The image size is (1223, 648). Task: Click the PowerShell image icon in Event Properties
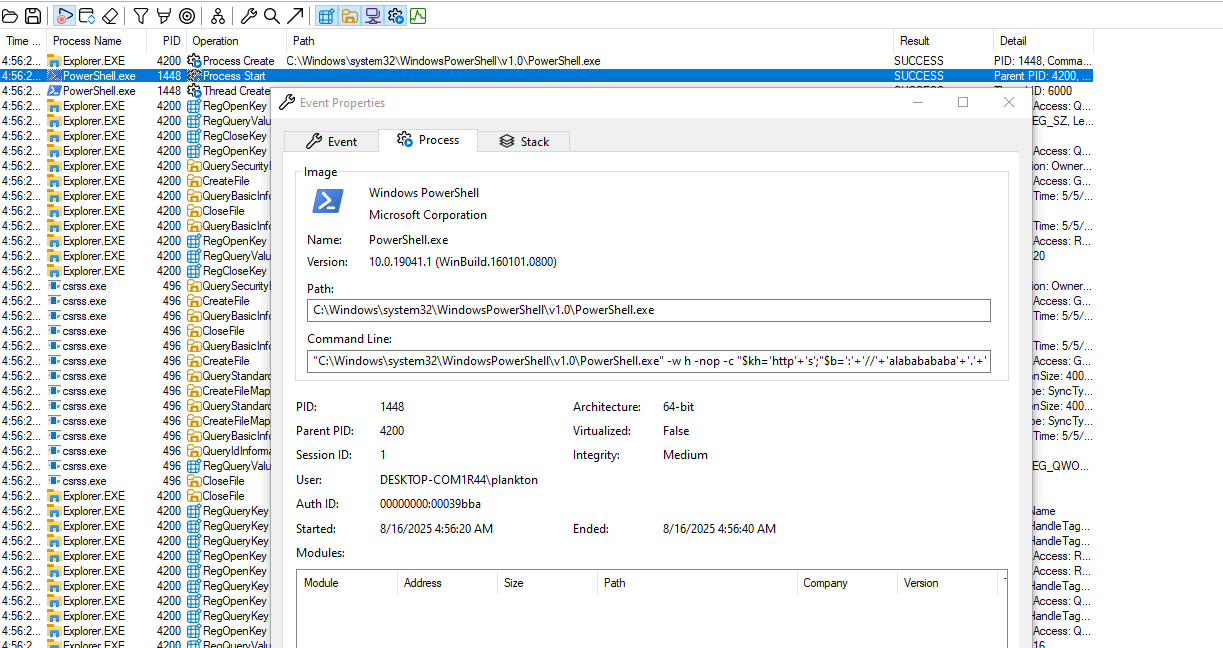(x=328, y=201)
